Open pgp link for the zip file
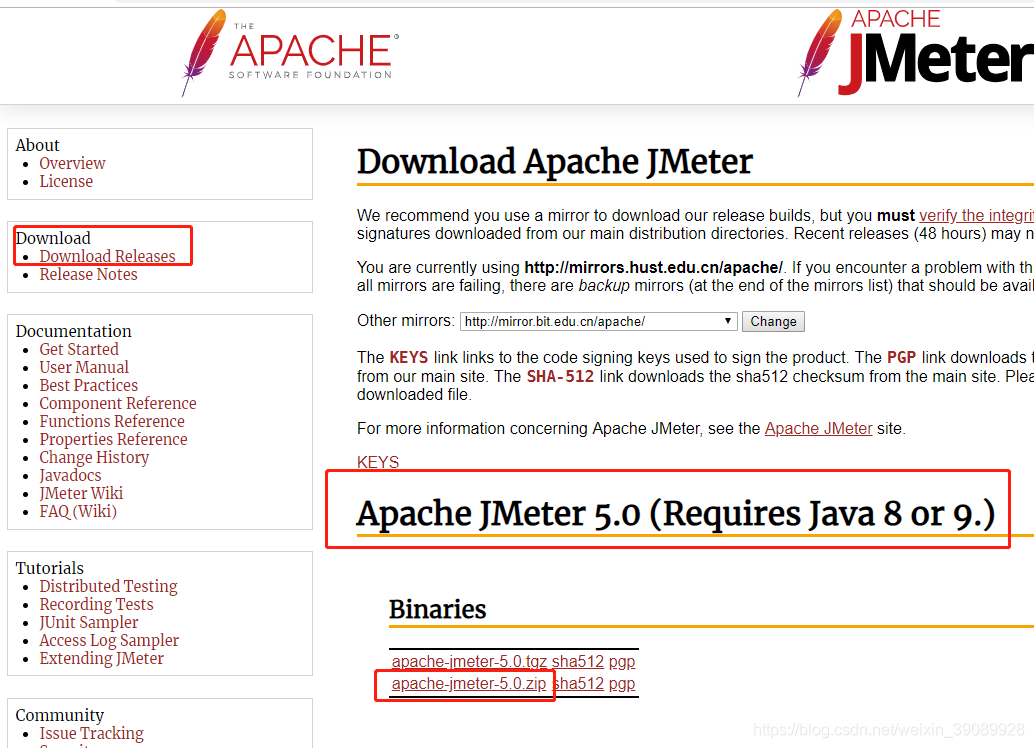 (622, 684)
